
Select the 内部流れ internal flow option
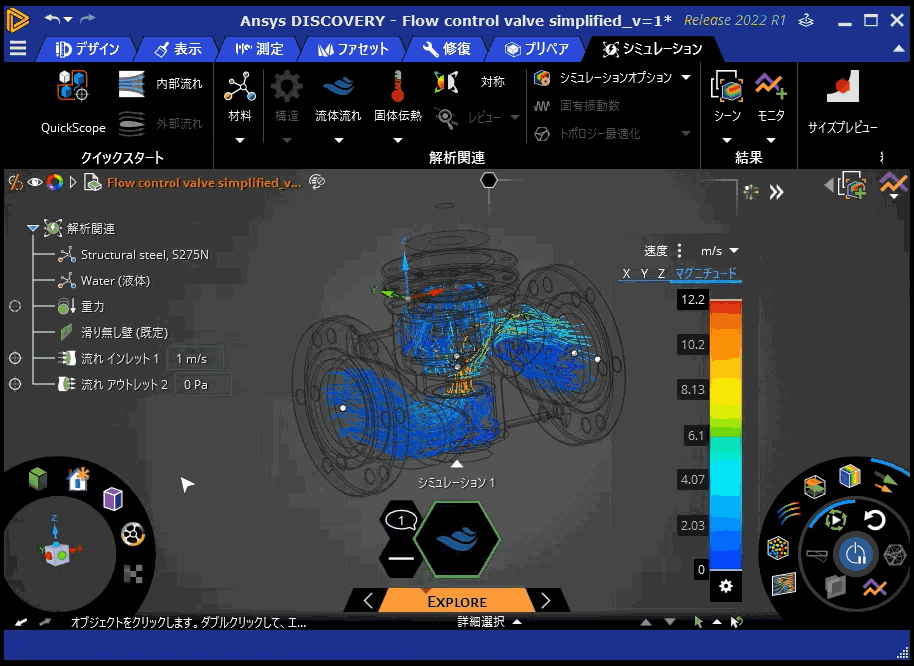[x=160, y=84]
